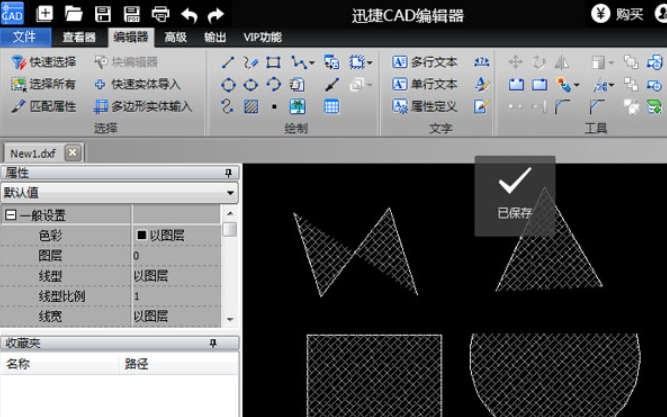Click the 名称 column header in 收藏夹
Screen dimensions: 667x417
[x=60, y=364]
